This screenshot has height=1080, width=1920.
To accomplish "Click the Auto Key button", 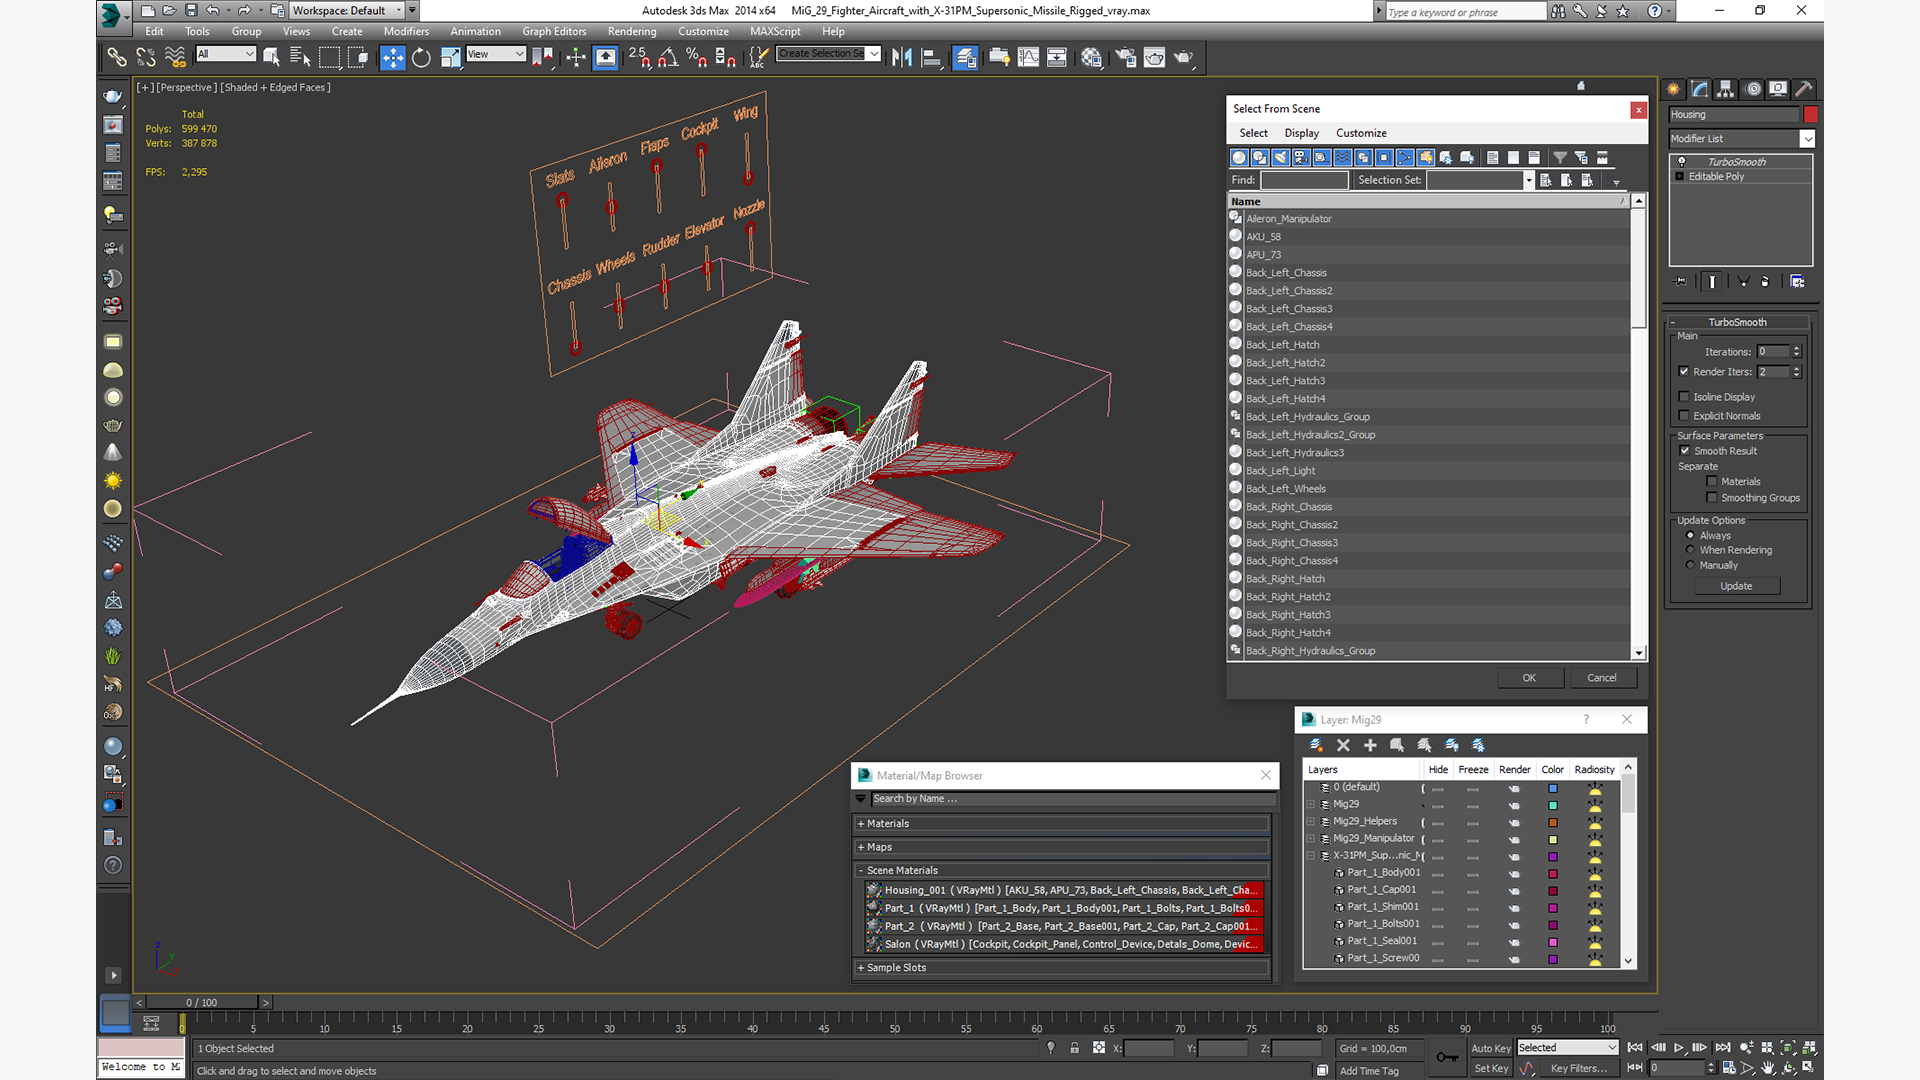I will [x=1491, y=1048].
